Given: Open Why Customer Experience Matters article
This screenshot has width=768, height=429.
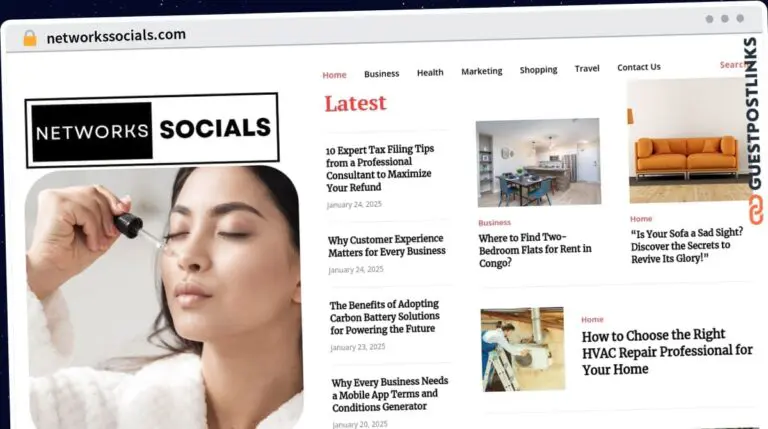Looking at the screenshot, I should 386,245.
